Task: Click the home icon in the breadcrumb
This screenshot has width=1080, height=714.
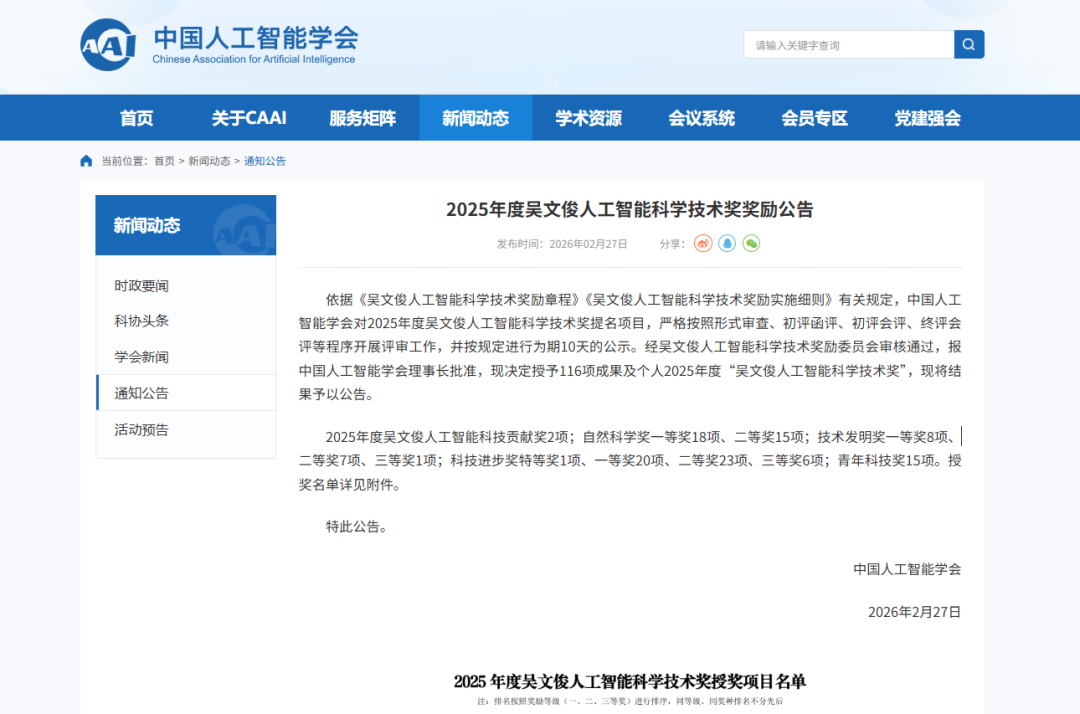Action: (86, 161)
